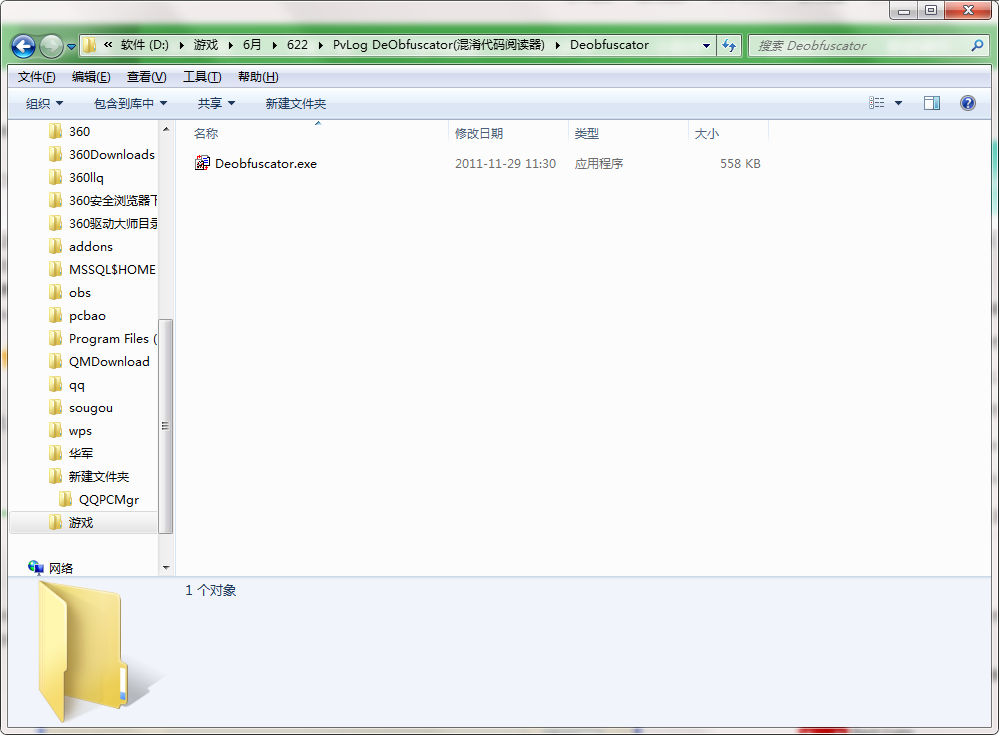Open the 查看(V) menu
This screenshot has width=999, height=735.
tap(147, 77)
